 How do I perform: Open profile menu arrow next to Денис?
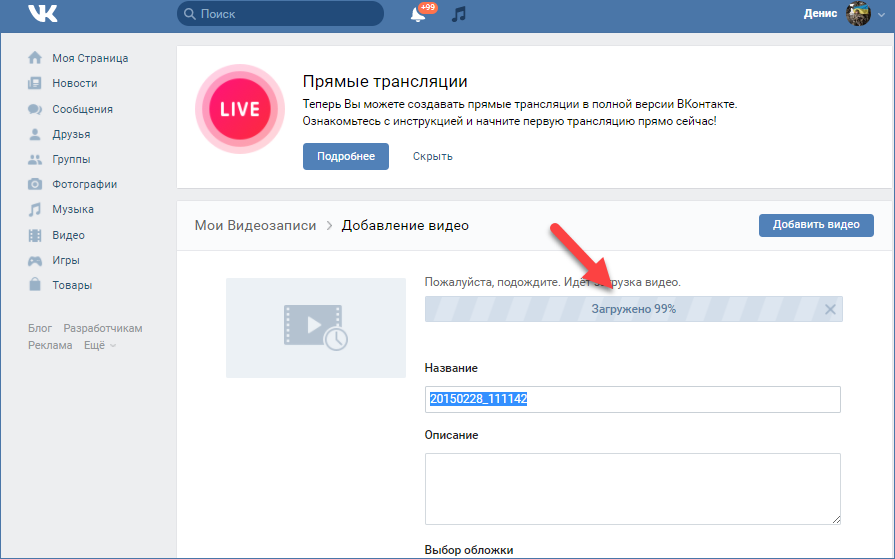tap(880, 16)
